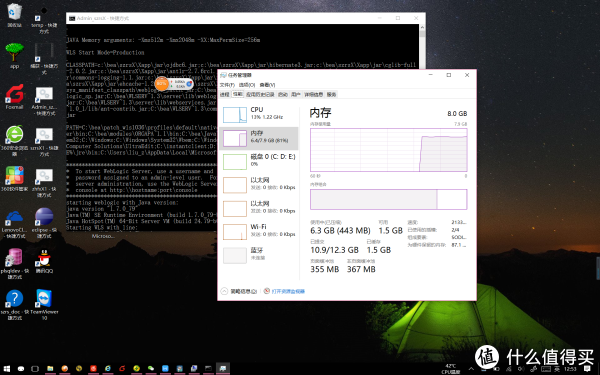Open File Explorer from the taskbar
Image resolution: width=600 pixels, height=375 pixels.
point(50,368)
